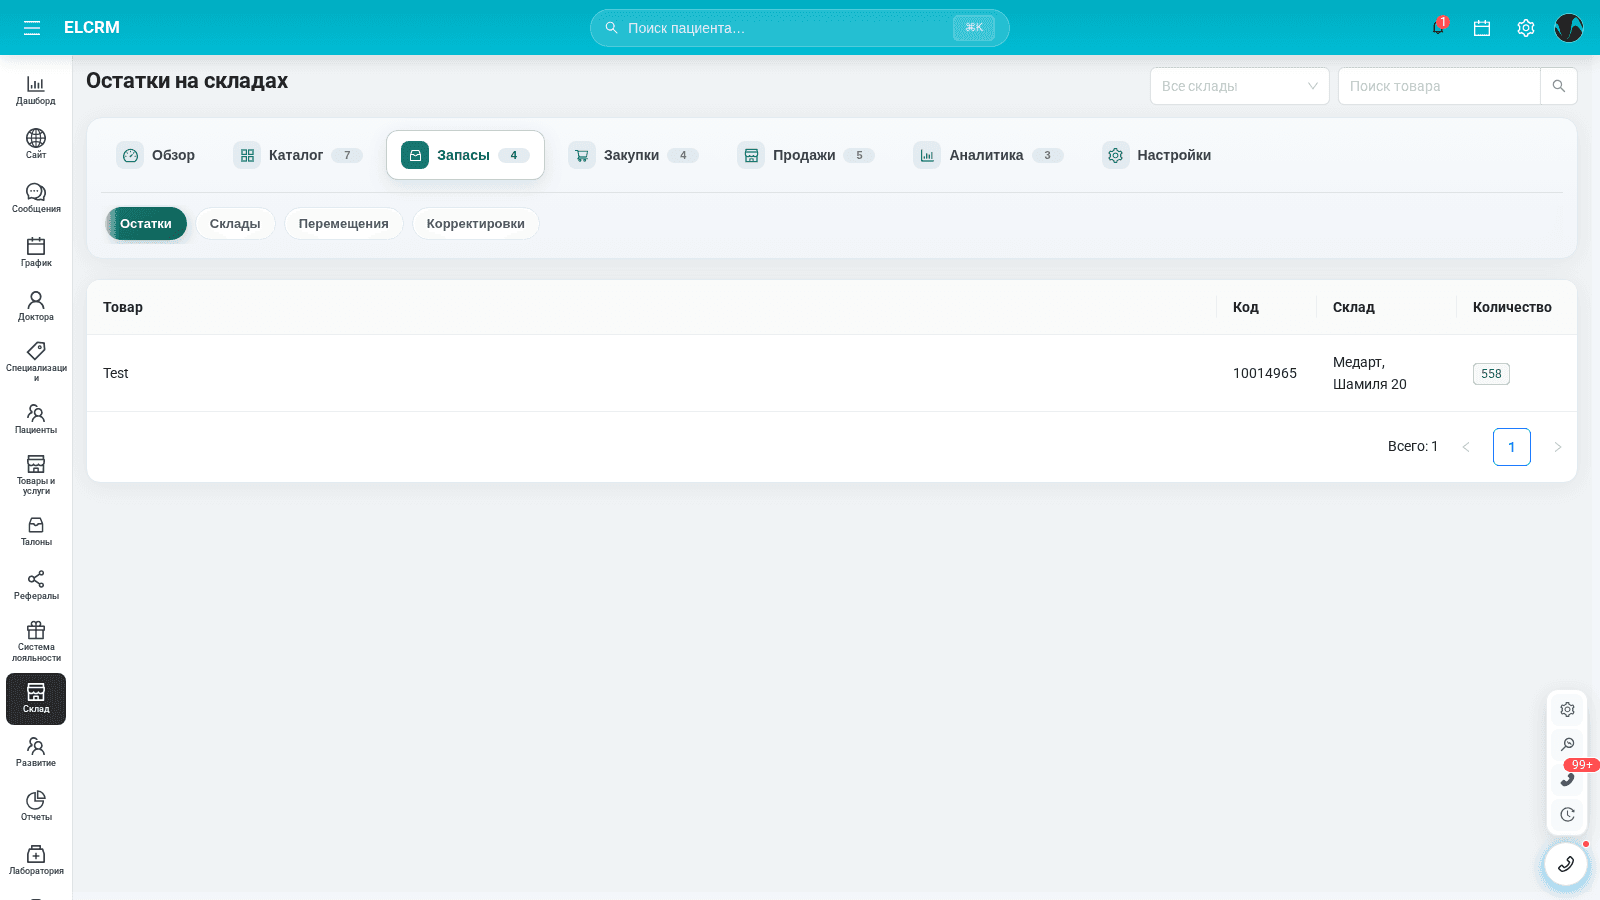Select the Запасы tab
The width and height of the screenshot is (1600, 900).
tap(465, 155)
